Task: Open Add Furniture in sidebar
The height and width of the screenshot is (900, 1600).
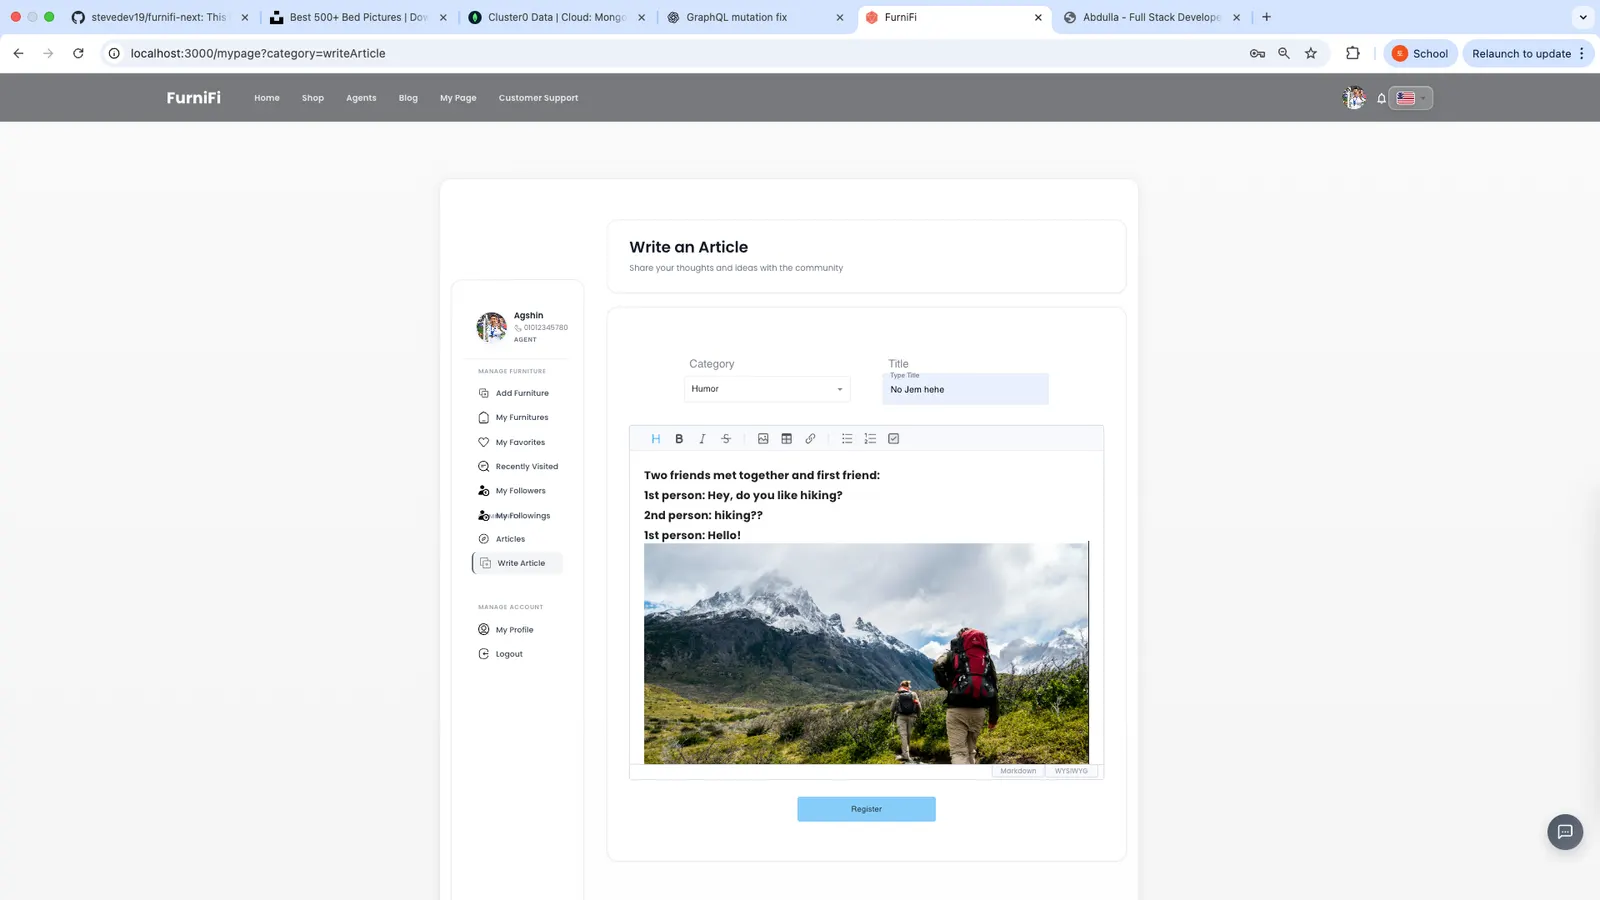Action: tap(513, 393)
